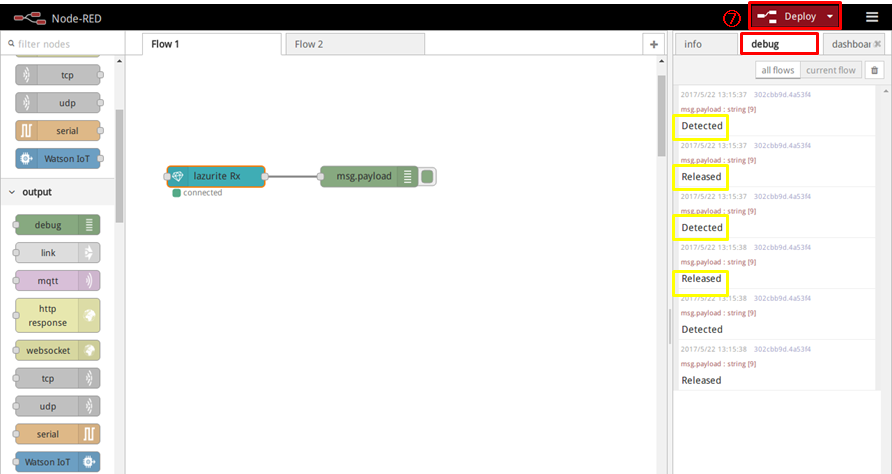
Task: Click the connected status under lazurite Rx
Action: 197,193
